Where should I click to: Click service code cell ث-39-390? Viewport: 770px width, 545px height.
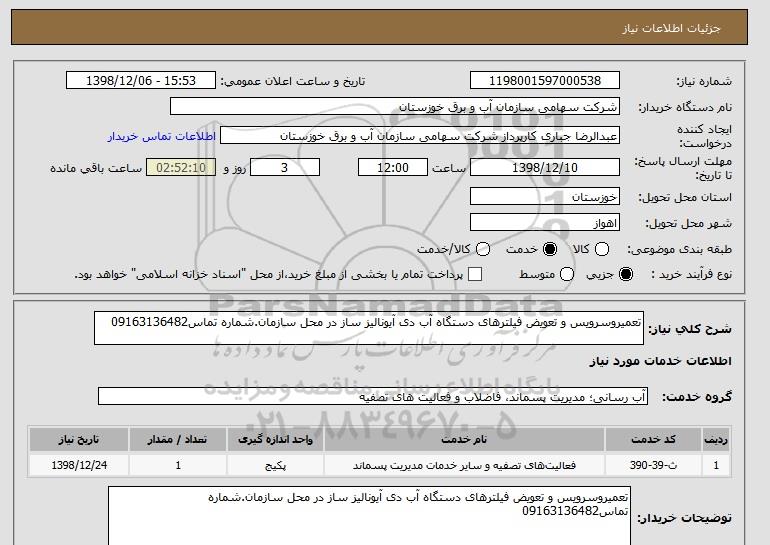tap(653, 465)
